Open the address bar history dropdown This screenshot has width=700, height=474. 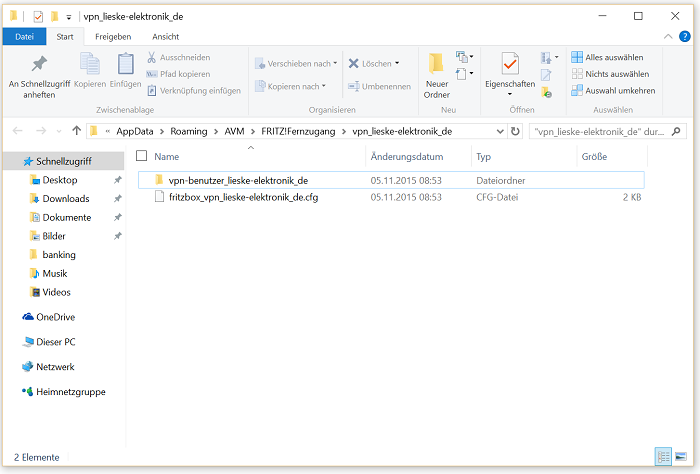(499, 131)
